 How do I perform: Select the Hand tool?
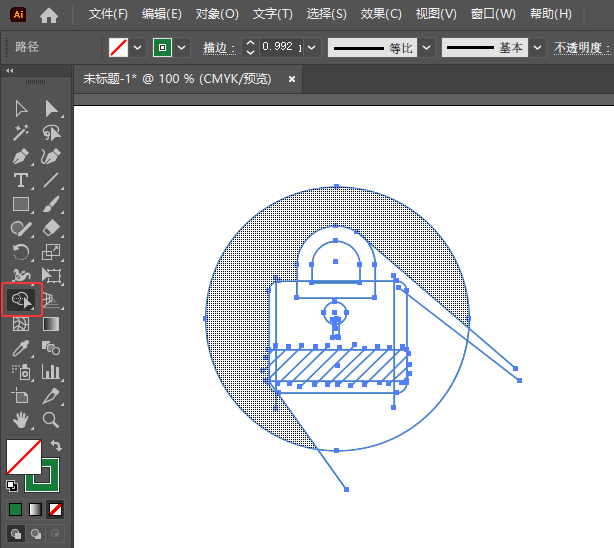(21, 420)
